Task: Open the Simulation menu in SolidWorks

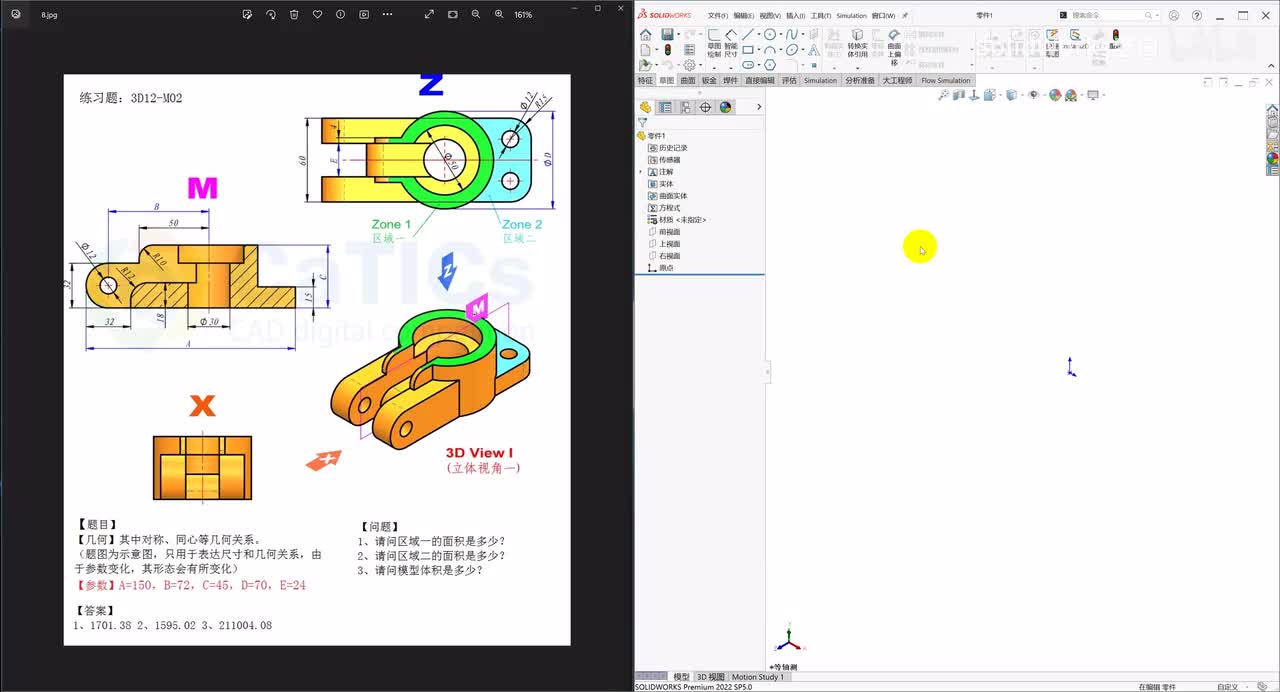Action: [x=851, y=16]
